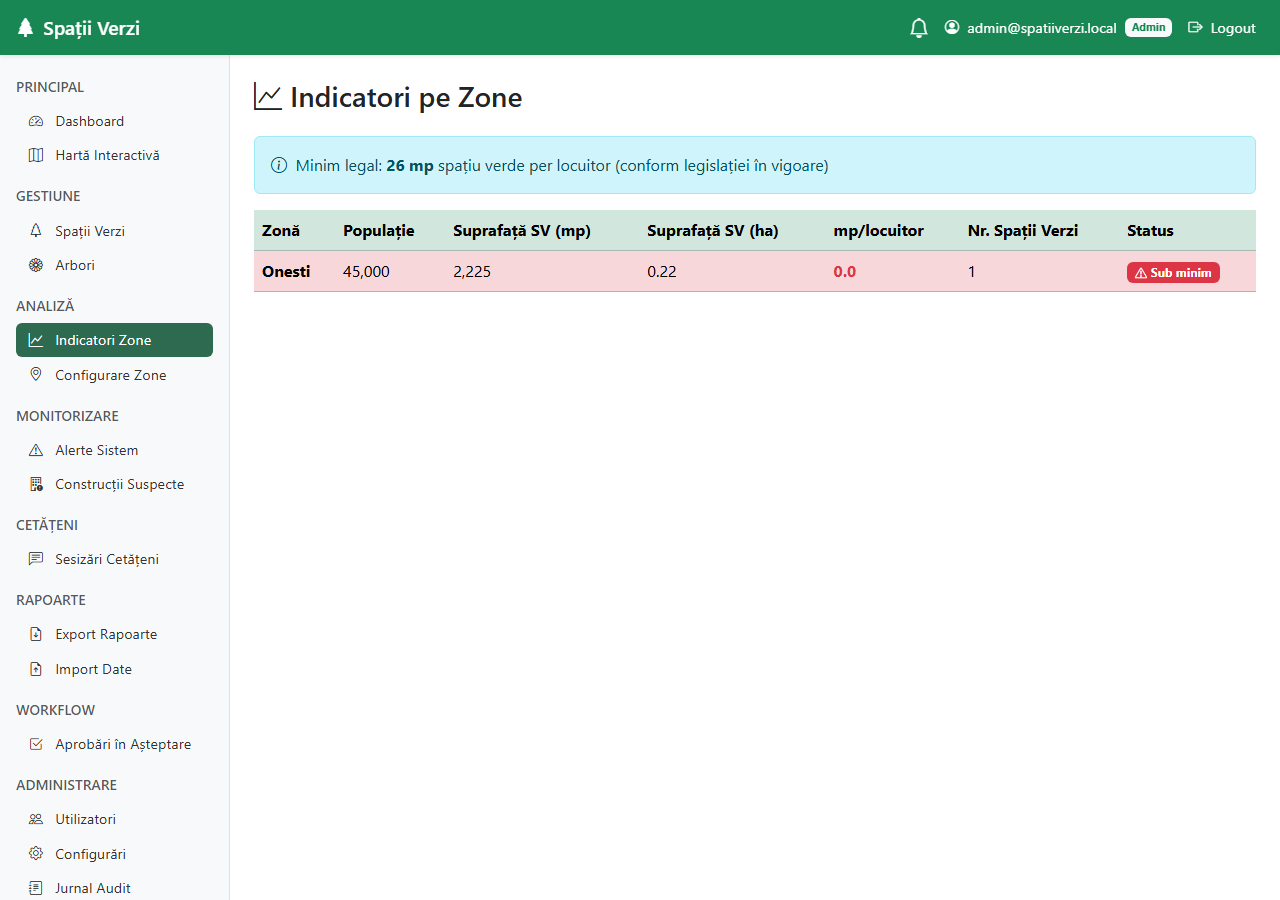Click the Logout link
The width and height of the screenshot is (1280, 900).
(x=1221, y=28)
